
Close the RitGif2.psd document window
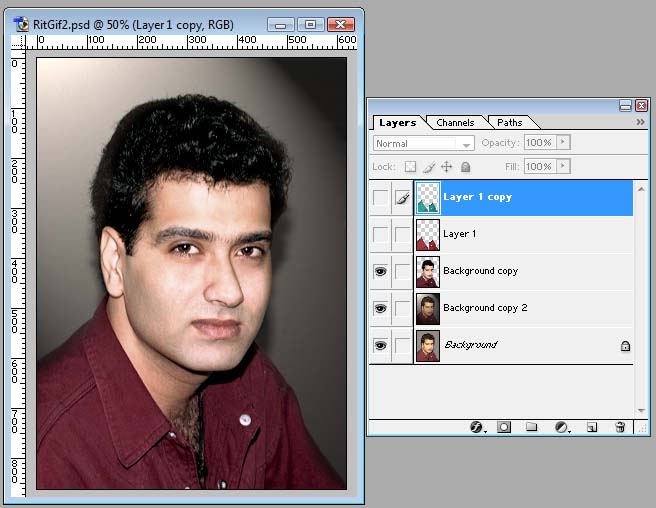341,24
